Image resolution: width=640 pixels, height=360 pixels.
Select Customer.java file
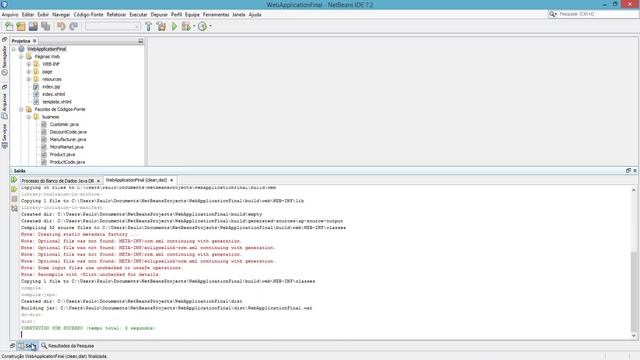point(64,124)
